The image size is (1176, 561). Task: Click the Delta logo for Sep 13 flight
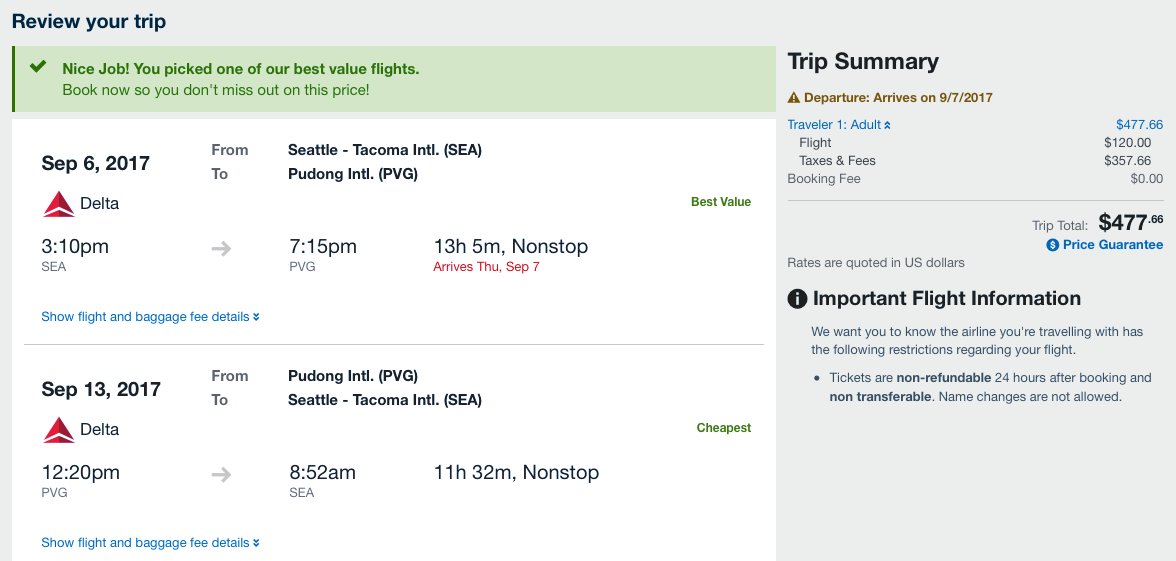point(59,430)
